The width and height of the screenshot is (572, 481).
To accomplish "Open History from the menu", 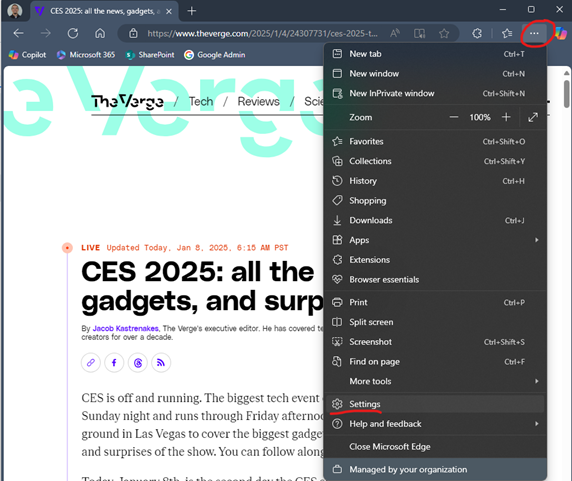I will click(435, 181).
